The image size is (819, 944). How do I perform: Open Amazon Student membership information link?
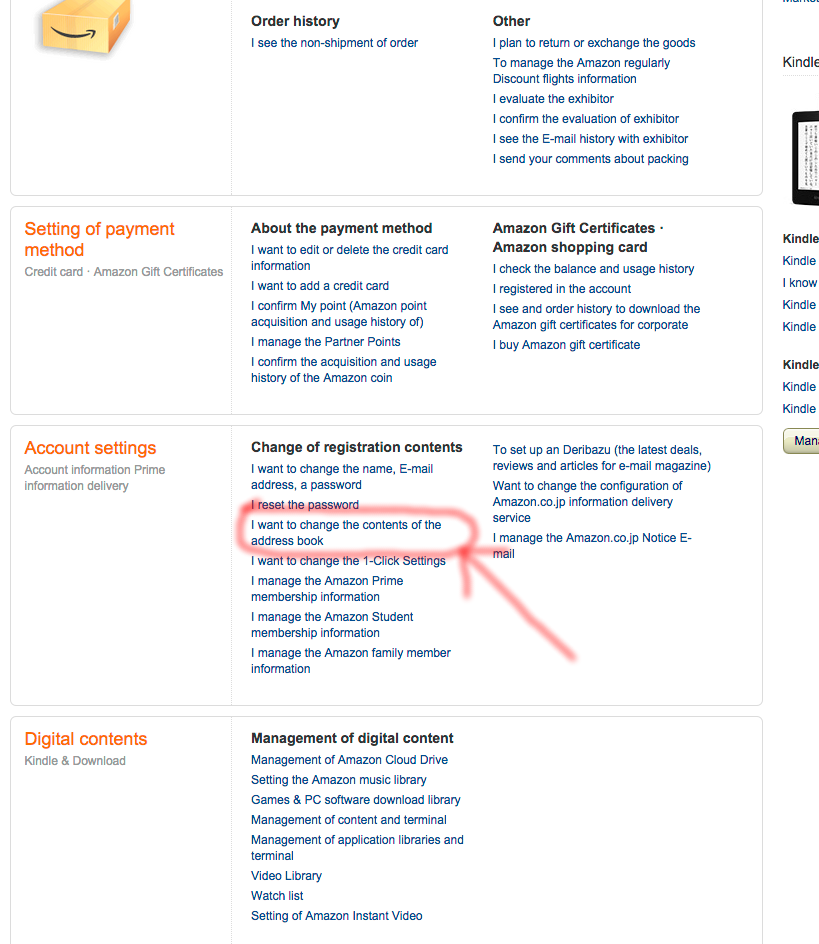(332, 625)
